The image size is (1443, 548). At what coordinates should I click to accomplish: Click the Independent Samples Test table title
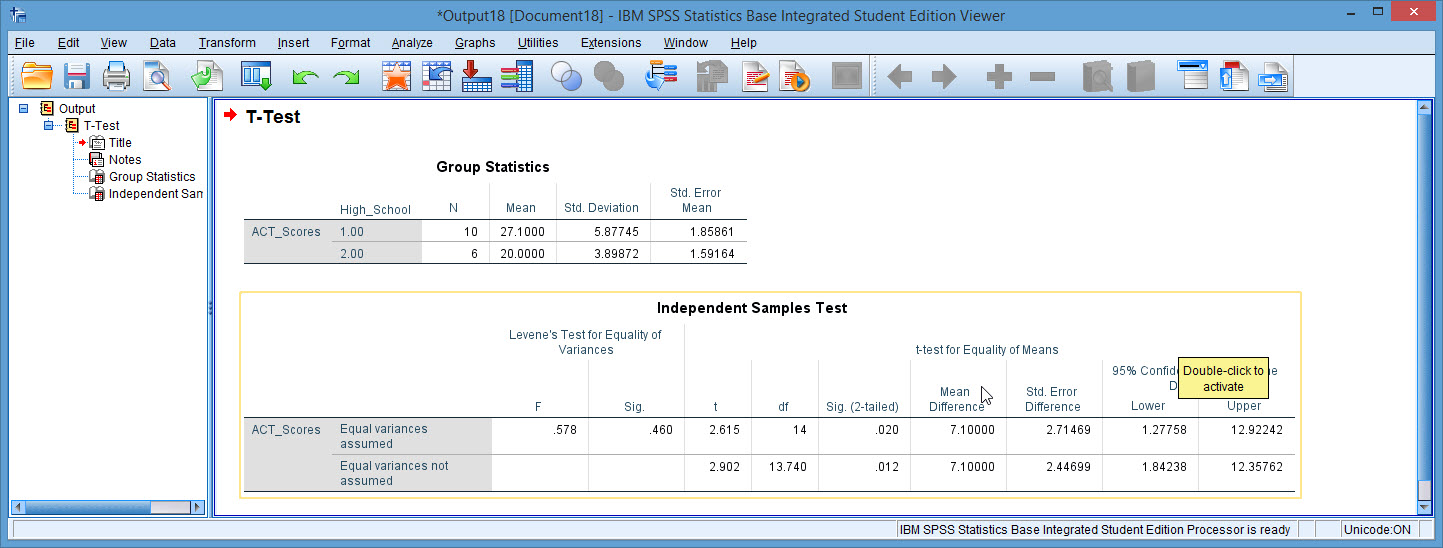coord(752,308)
